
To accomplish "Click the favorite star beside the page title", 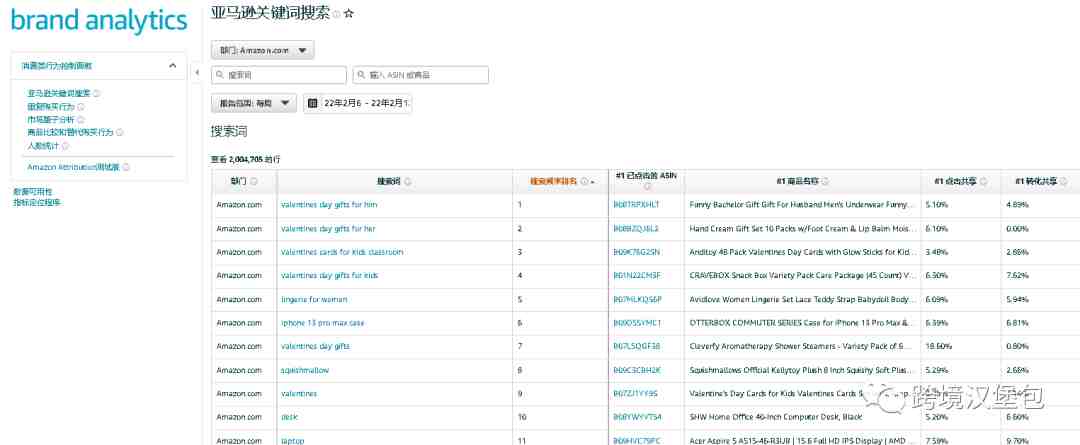I will tap(349, 13).
